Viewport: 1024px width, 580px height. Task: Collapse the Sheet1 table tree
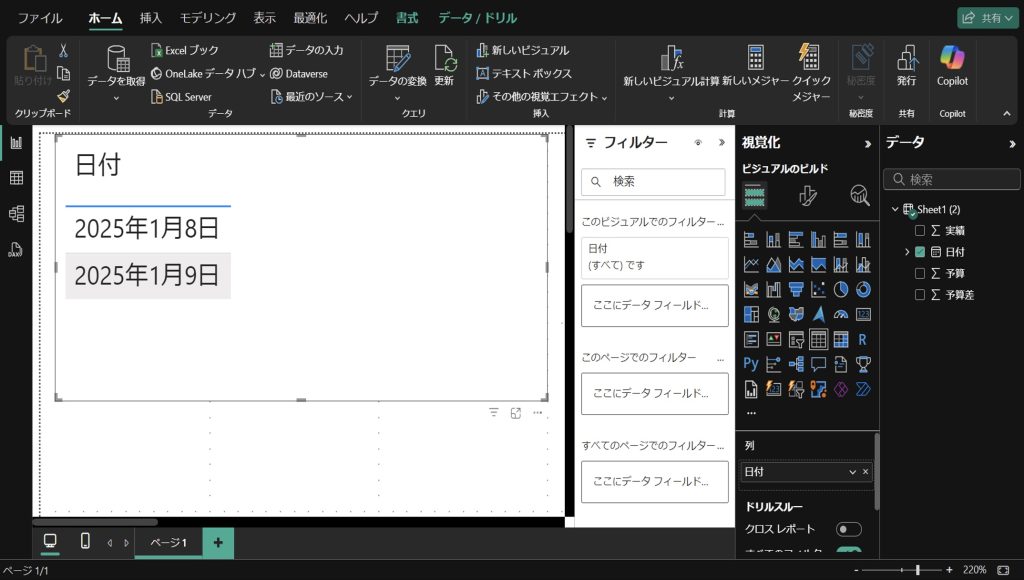pos(895,209)
